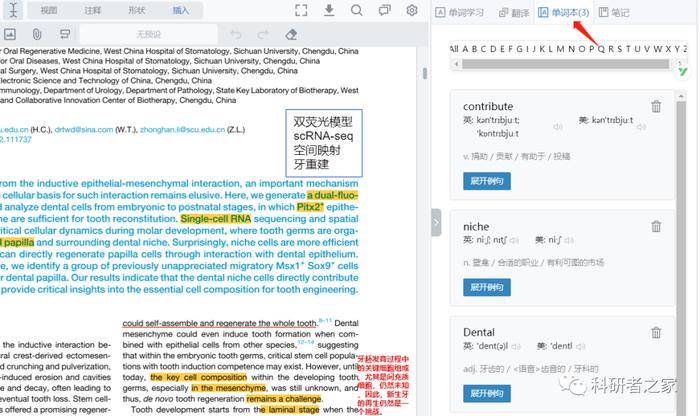Filter word list by letter 'D'

pyautogui.click(x=490, y=48)
